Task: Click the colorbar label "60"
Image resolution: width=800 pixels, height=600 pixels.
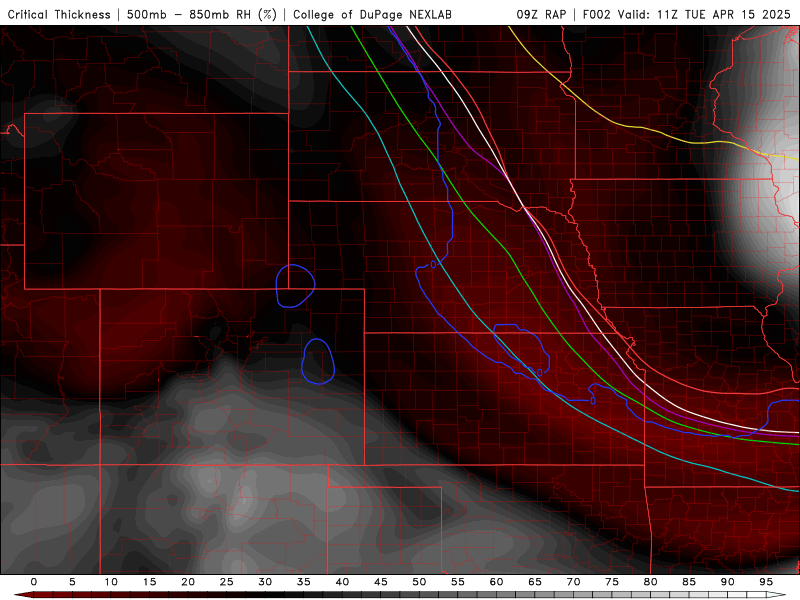Action: [496, 582]
